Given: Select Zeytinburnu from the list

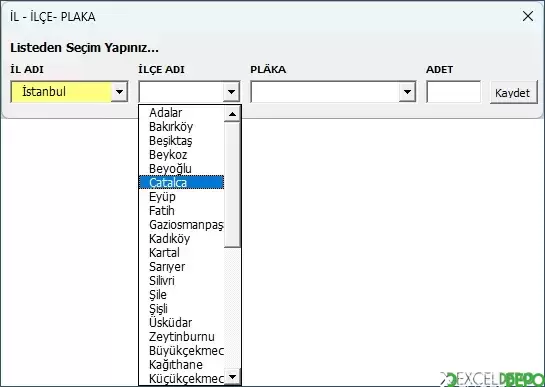Looking at the screenshot, I should [181, 337].
